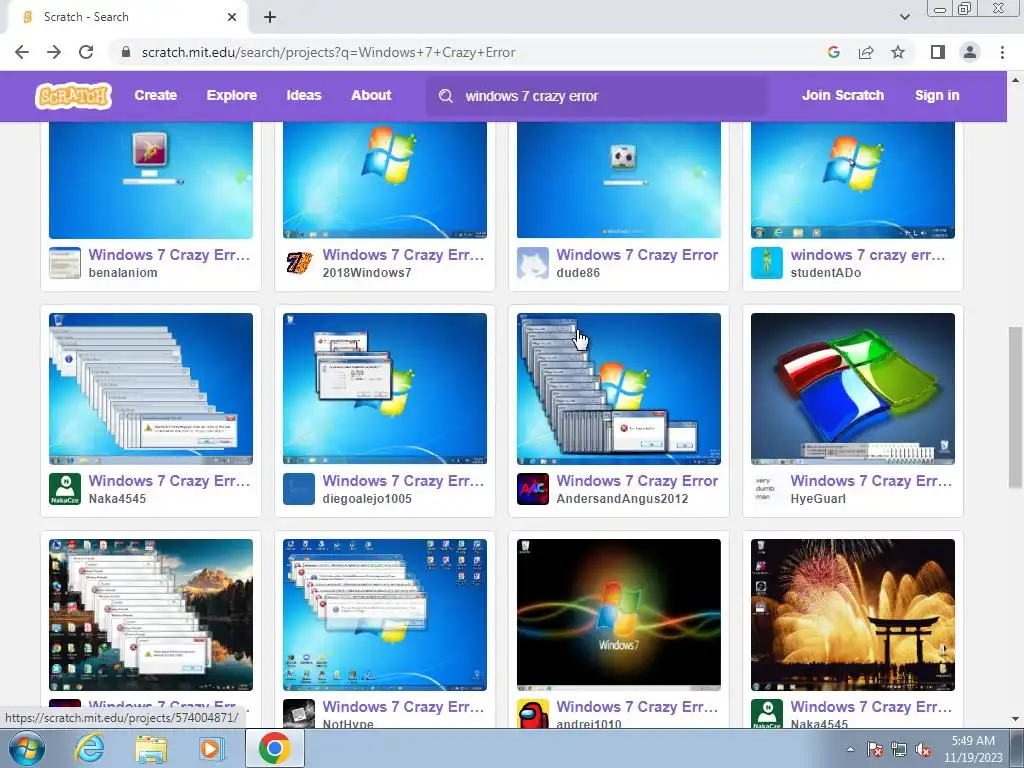
Task: Open HyeGuarl's glass Windows logo thumbnail
Action: point(853,389)
